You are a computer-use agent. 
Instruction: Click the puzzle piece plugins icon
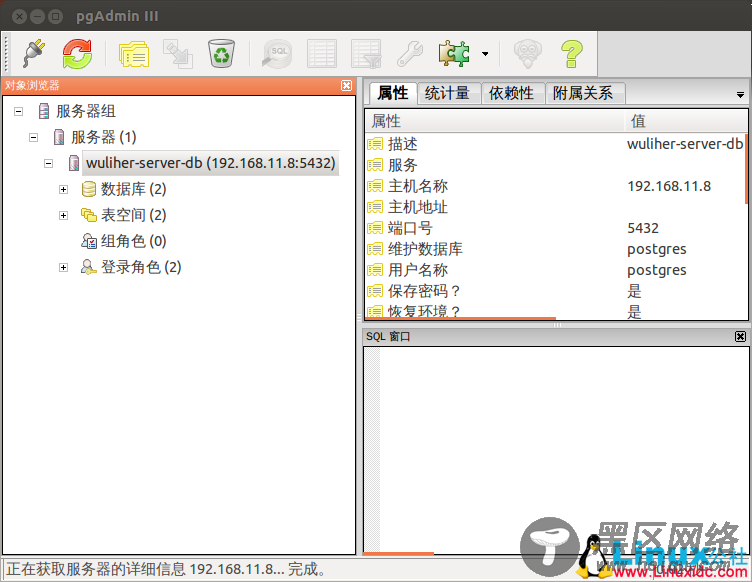454,54
